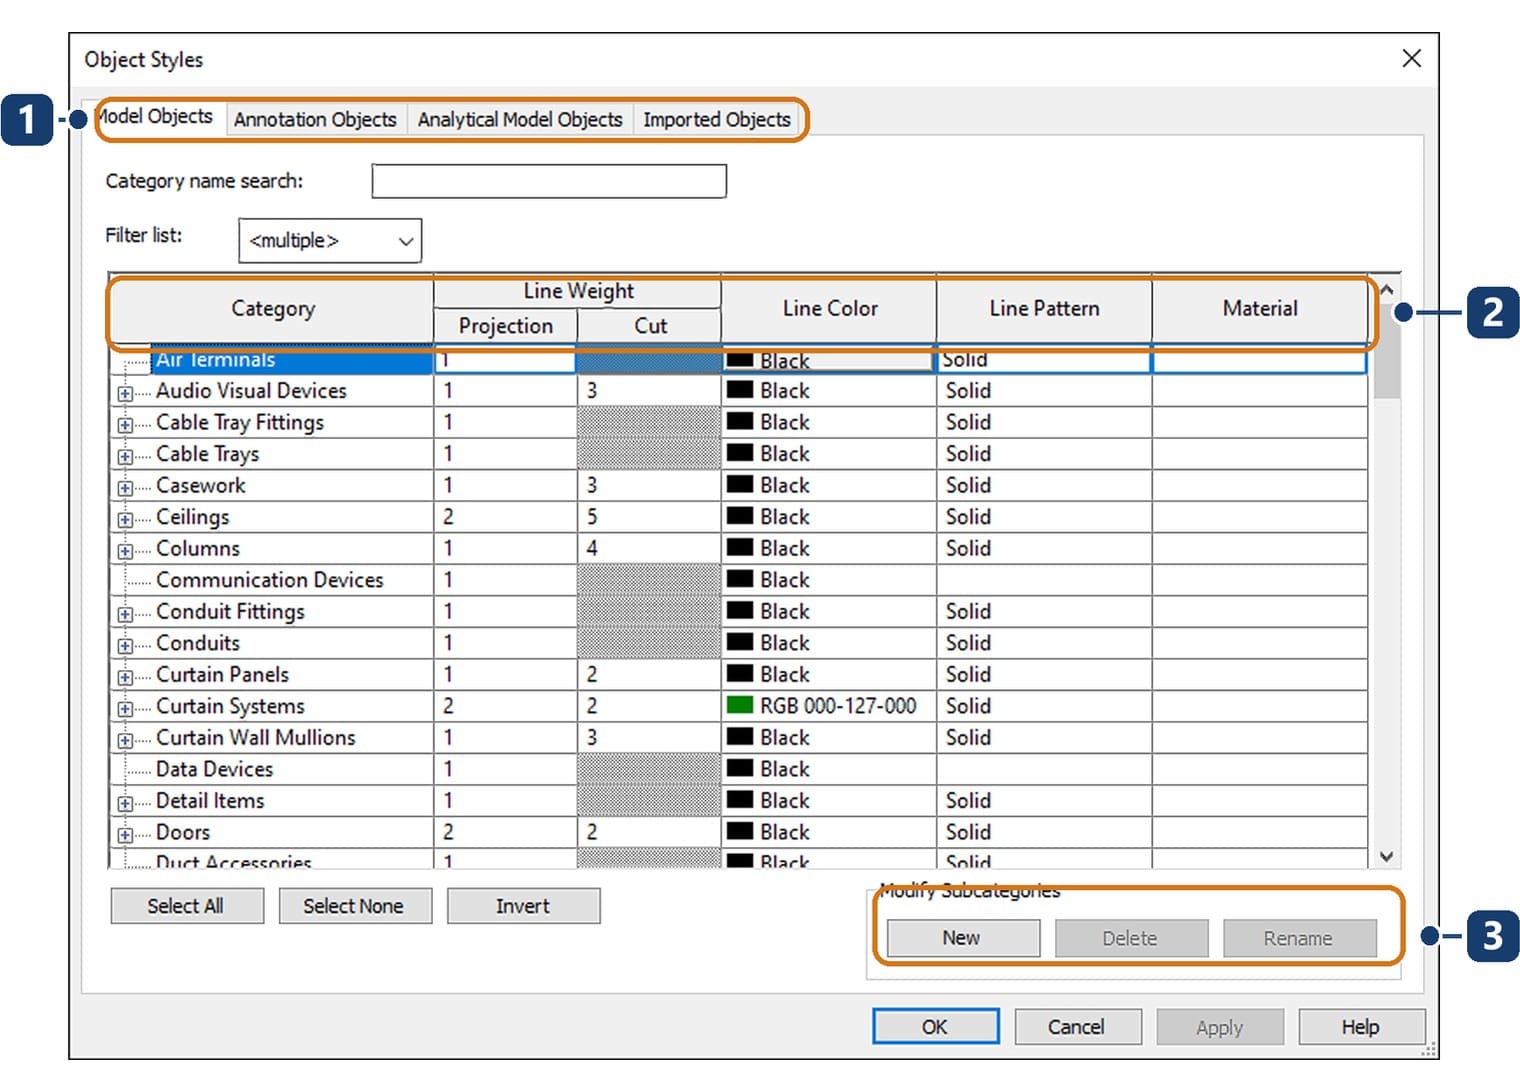Click the Cut column header
1520x1092 pixels.
650,326
